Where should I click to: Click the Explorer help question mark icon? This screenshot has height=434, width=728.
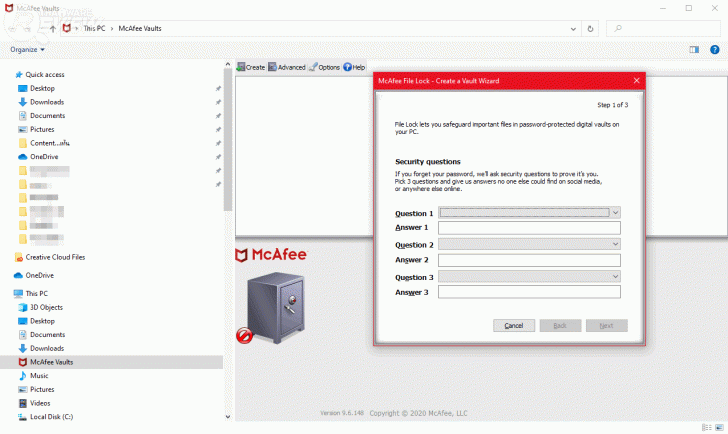click(x=715, y=50)
